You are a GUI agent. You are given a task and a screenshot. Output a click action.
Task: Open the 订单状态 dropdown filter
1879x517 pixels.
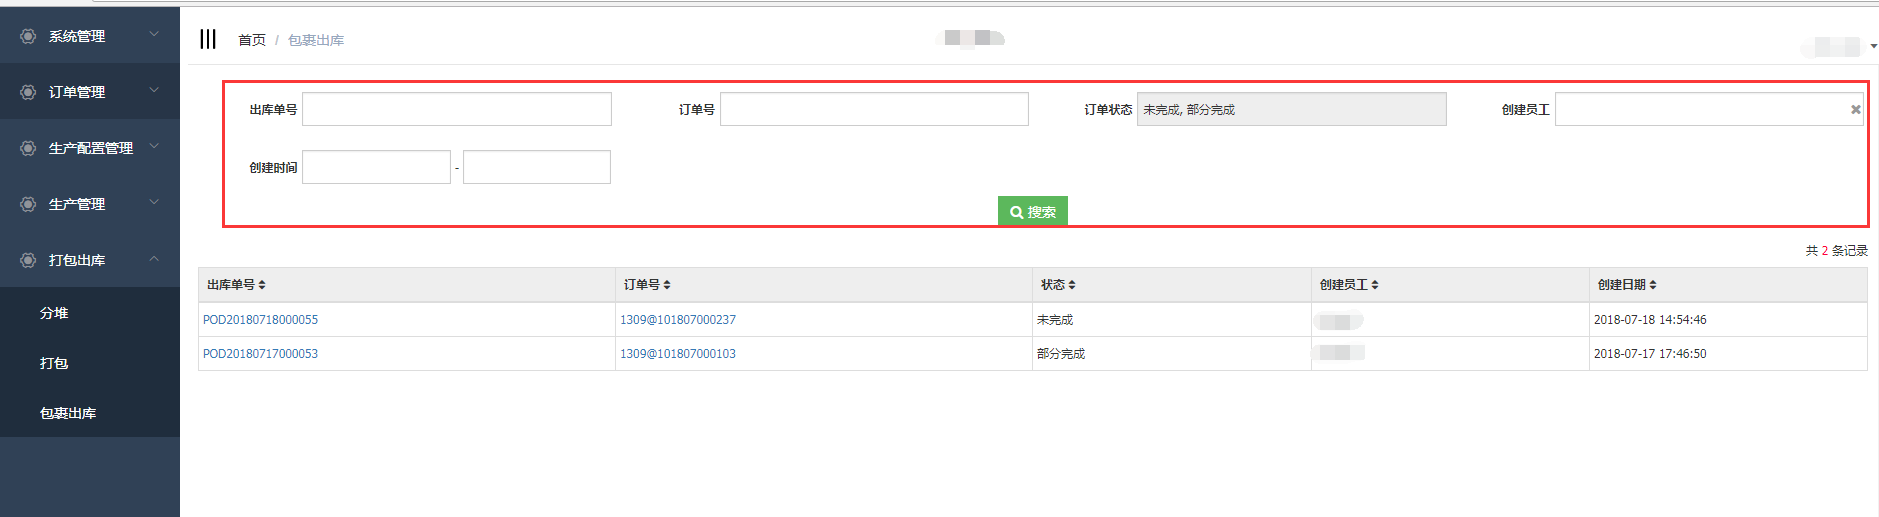pyautogui.click(x=1291, y=109)
